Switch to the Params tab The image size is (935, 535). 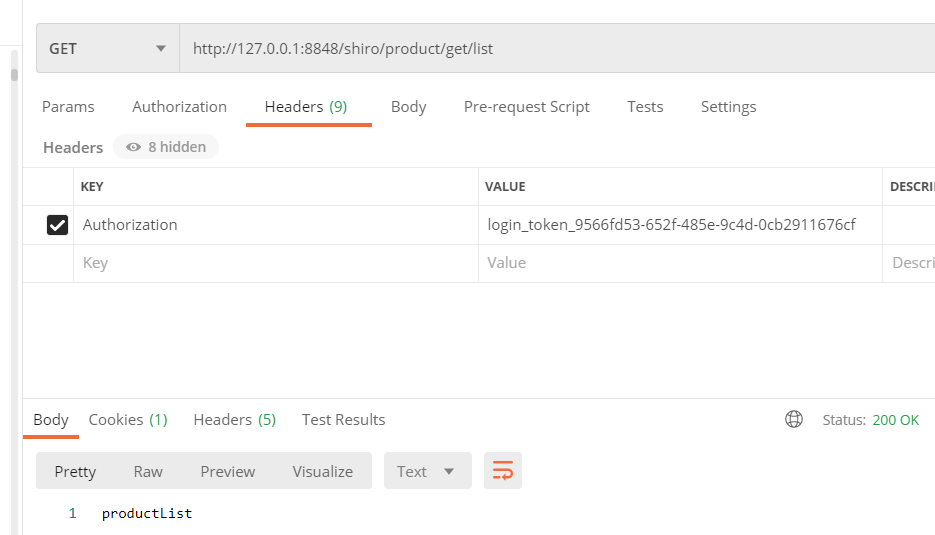tap(68, 107)
